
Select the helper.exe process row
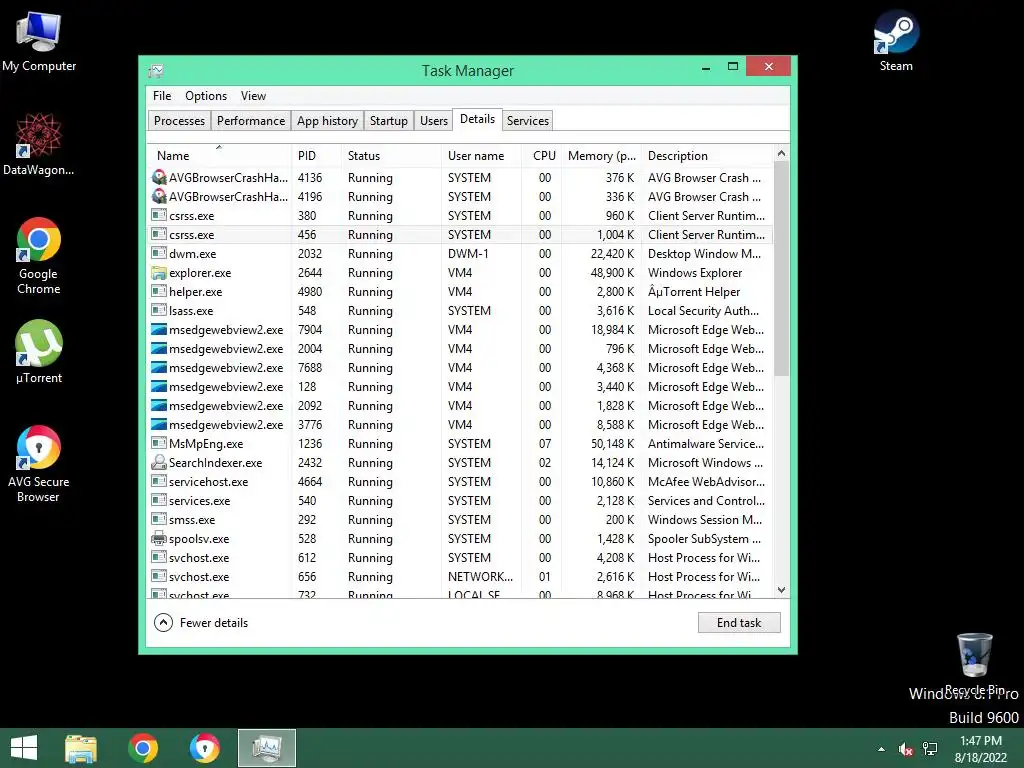[x=460, y=291]
